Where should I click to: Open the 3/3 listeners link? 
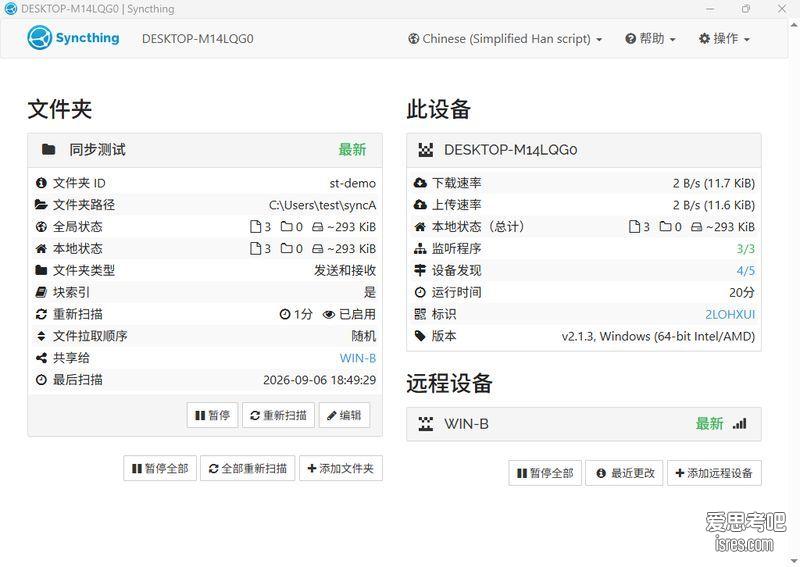(x=745, y=249)
